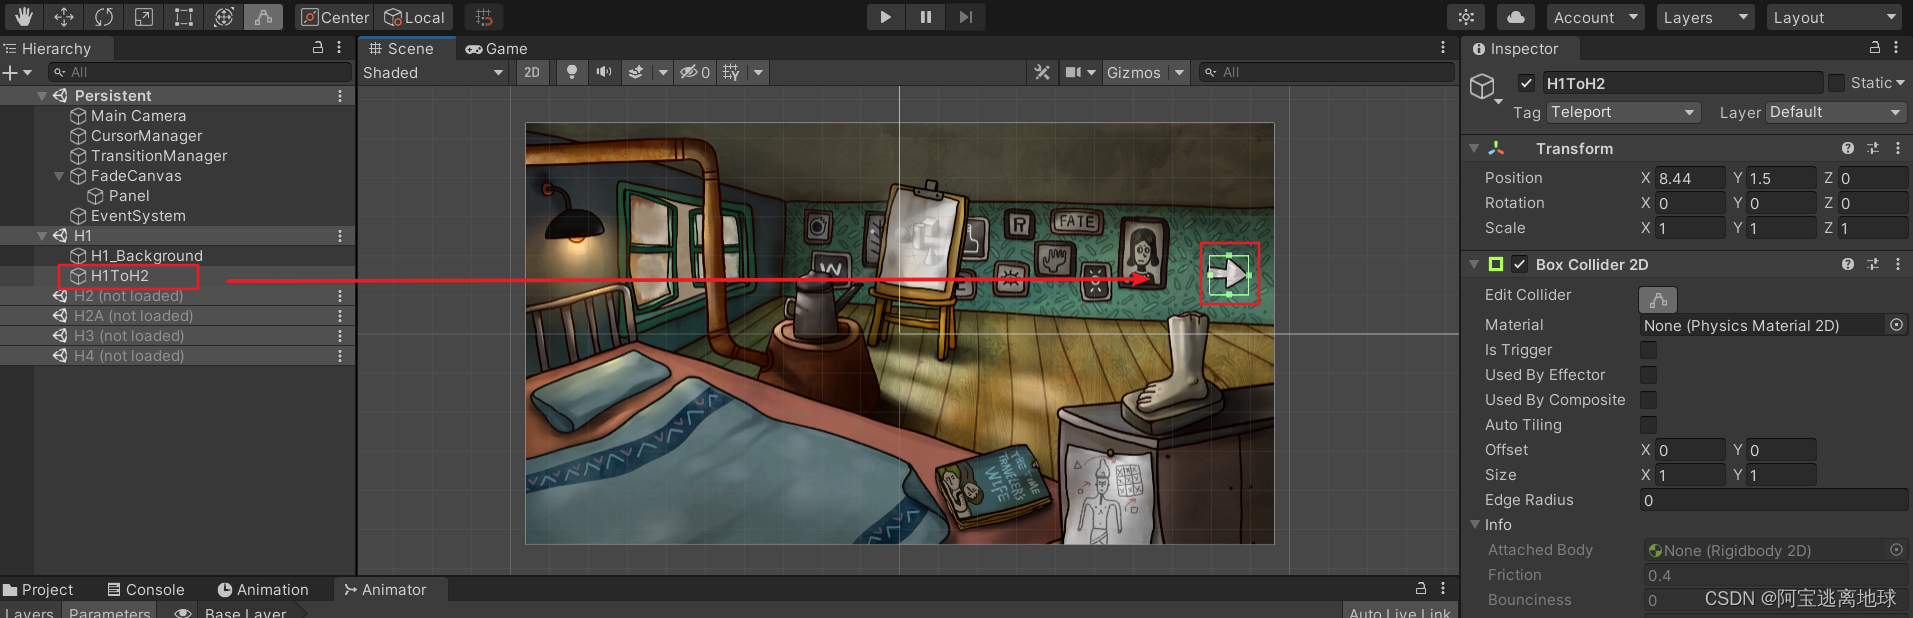Open the Layer Default dropdown
This screenshot has width=1913, height=618.
tap(1836, 112)
